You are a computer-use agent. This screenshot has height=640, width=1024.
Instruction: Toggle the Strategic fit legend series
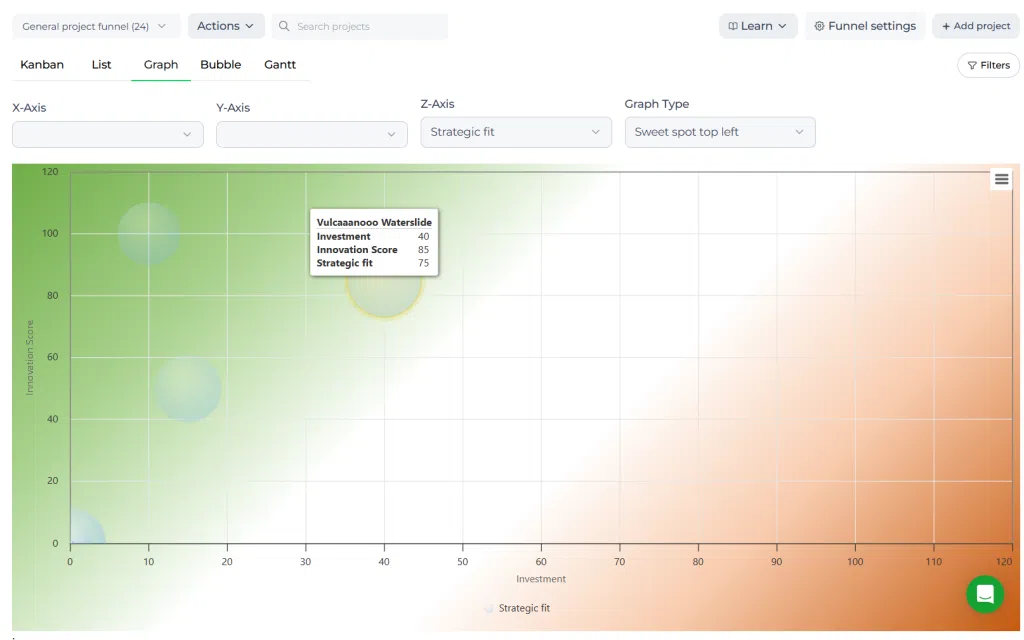tap(517, 608)
